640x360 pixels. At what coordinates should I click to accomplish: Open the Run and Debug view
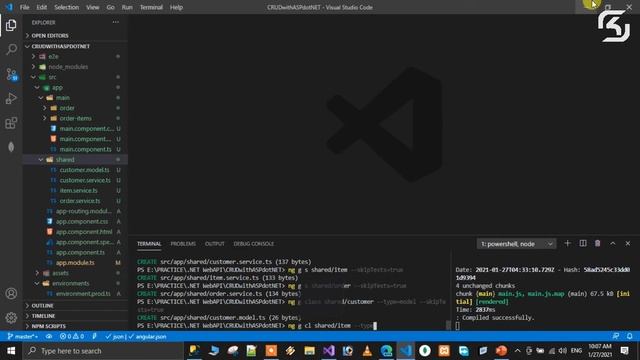tap(11, 98)
